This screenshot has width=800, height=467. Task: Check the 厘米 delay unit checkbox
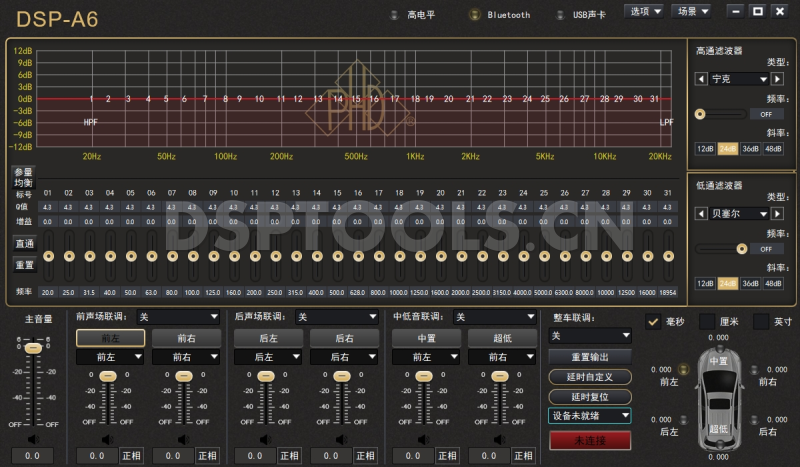(x=708, y=322)
